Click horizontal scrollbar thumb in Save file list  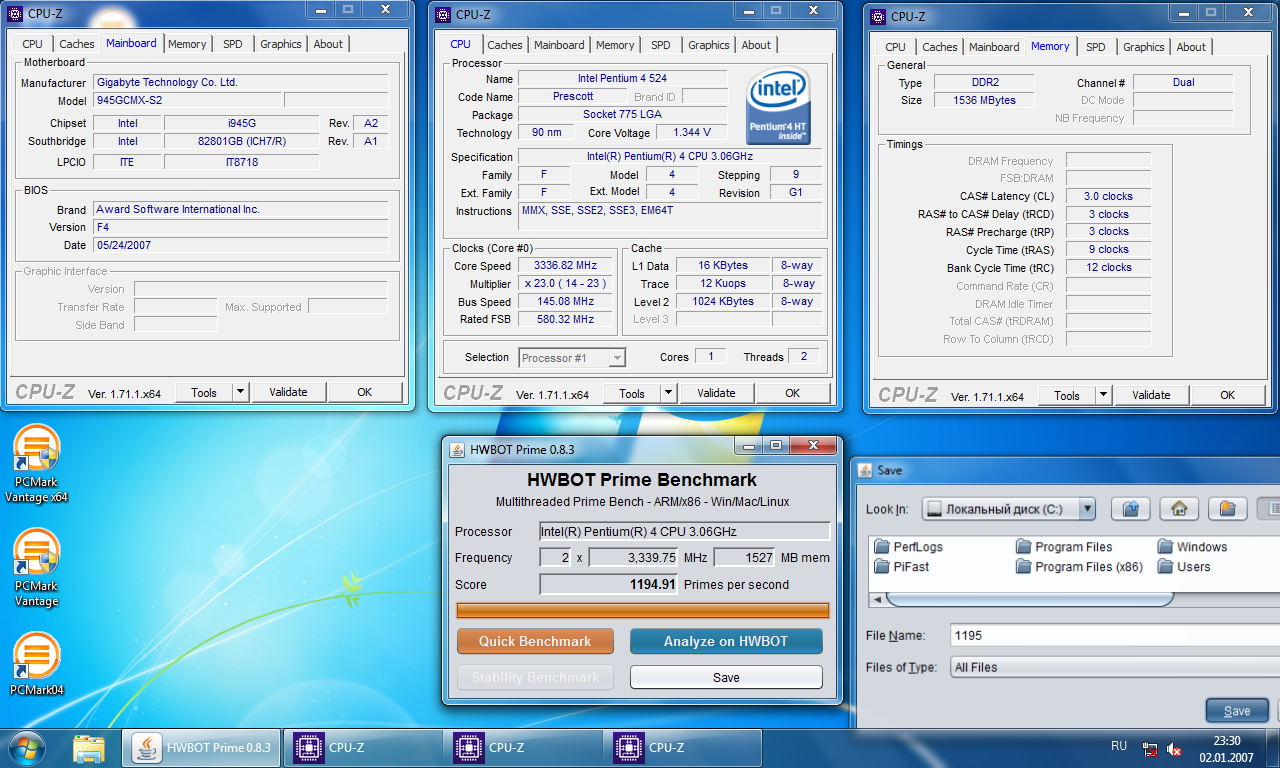coord(1029,599)
